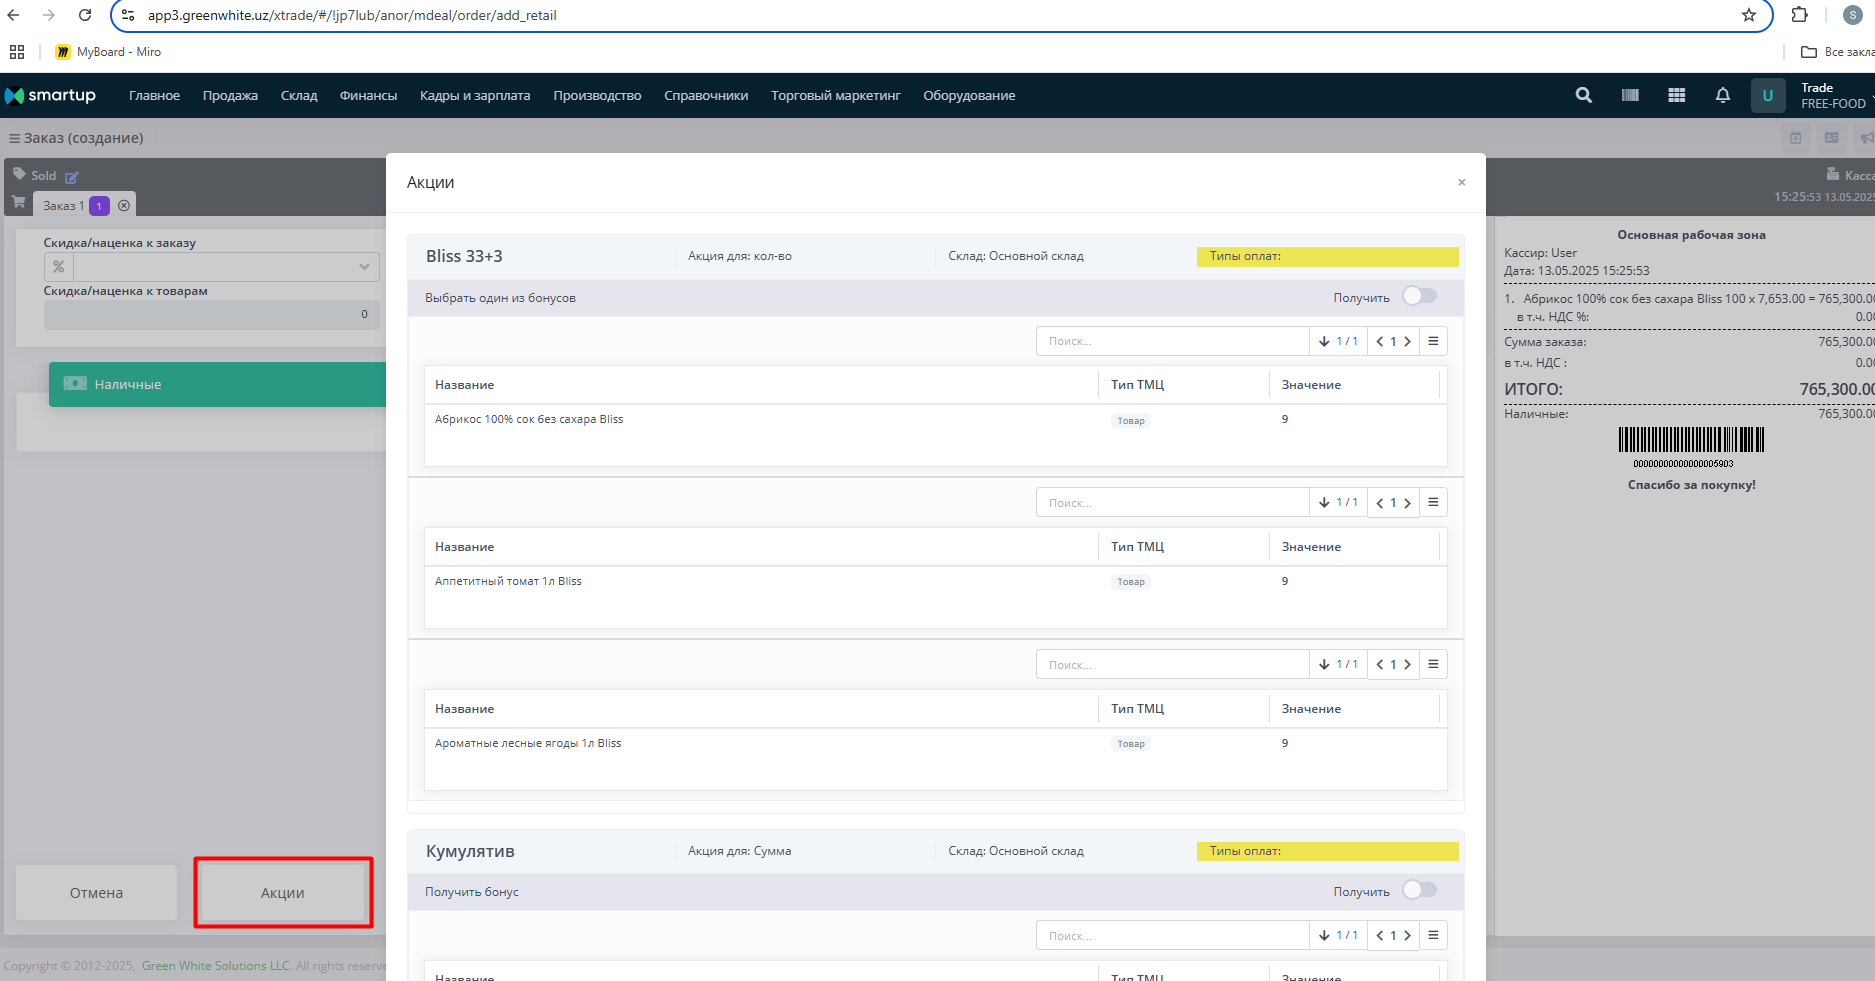Go to previous page in лесные ягоды table
The height and width of the screenshot is (981, 1875).
pos(1380,665)
